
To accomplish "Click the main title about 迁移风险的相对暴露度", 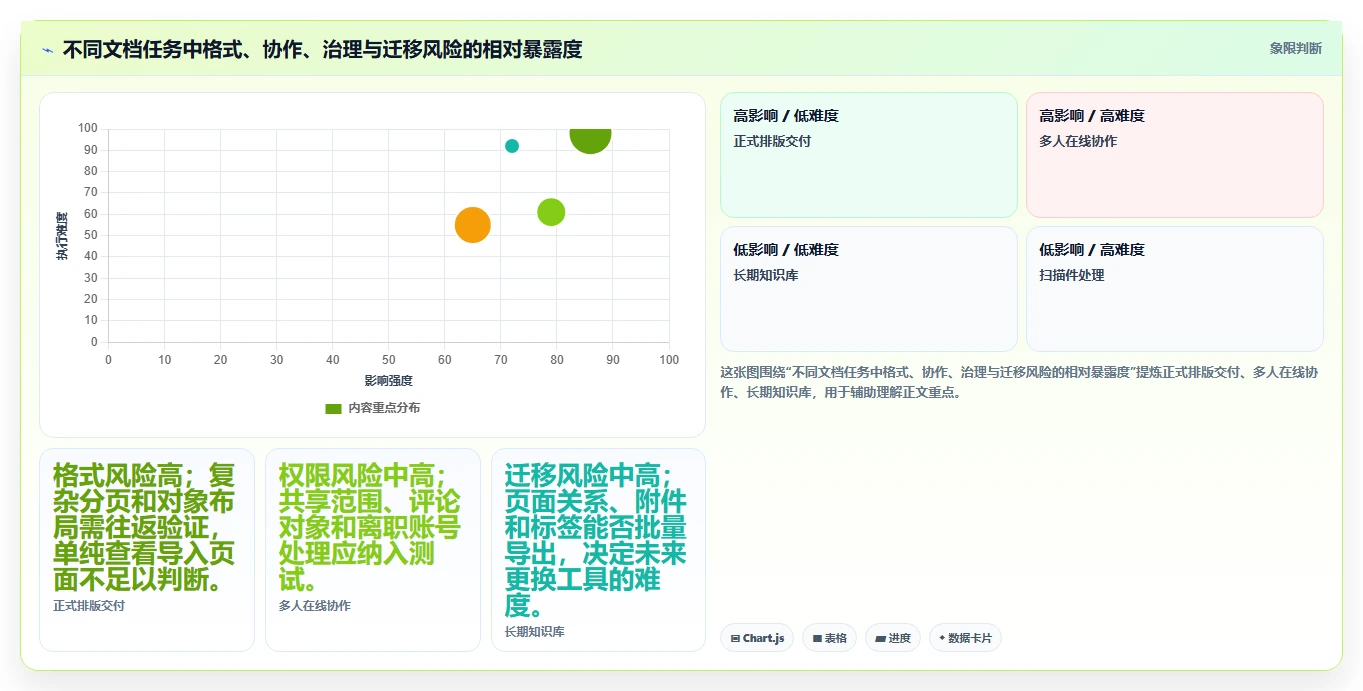I will point(322,49).
